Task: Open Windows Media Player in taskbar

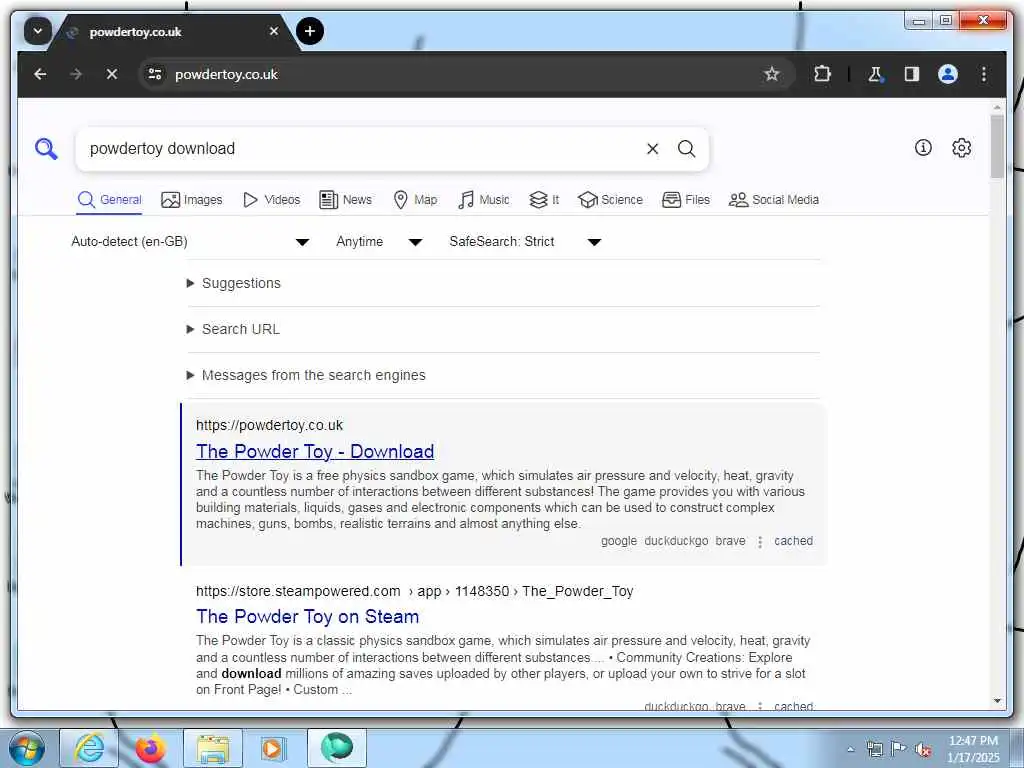Action: tap(274, 748)
